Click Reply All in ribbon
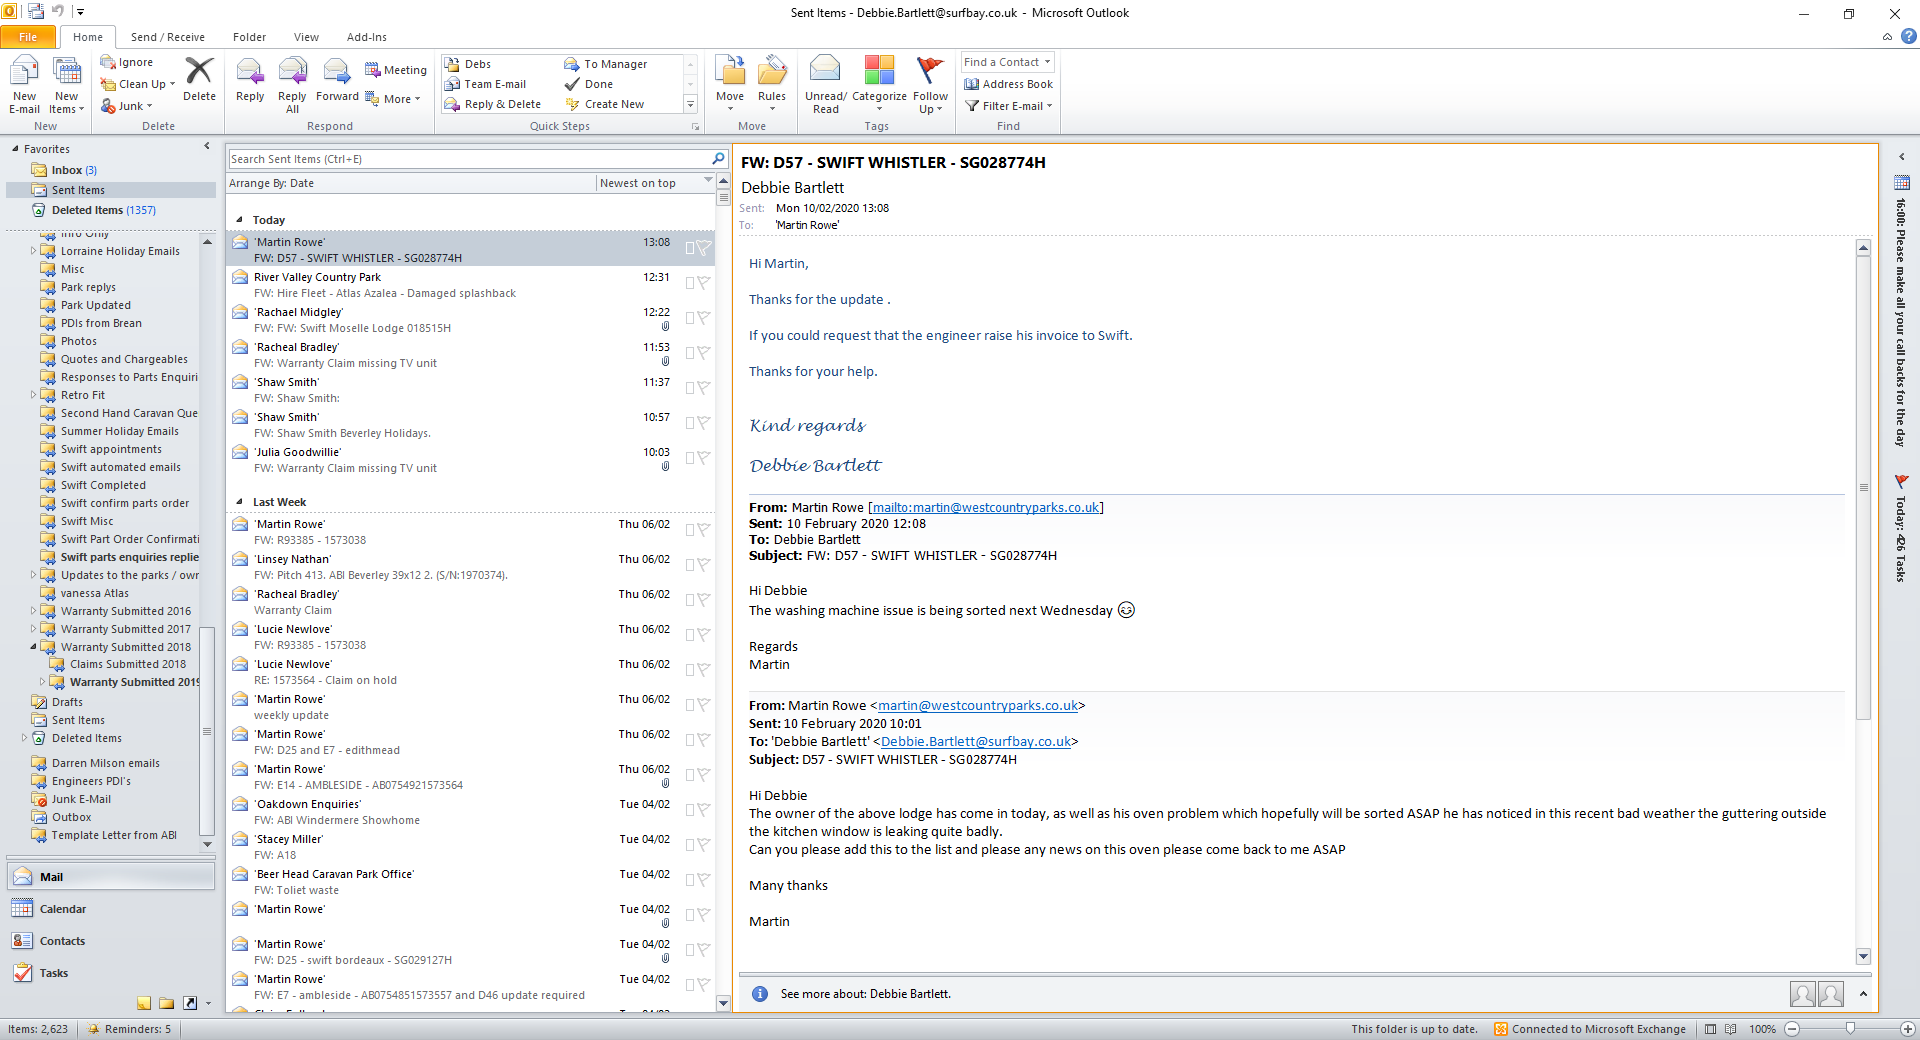The image size is (1920, 1040). (292, 85)
